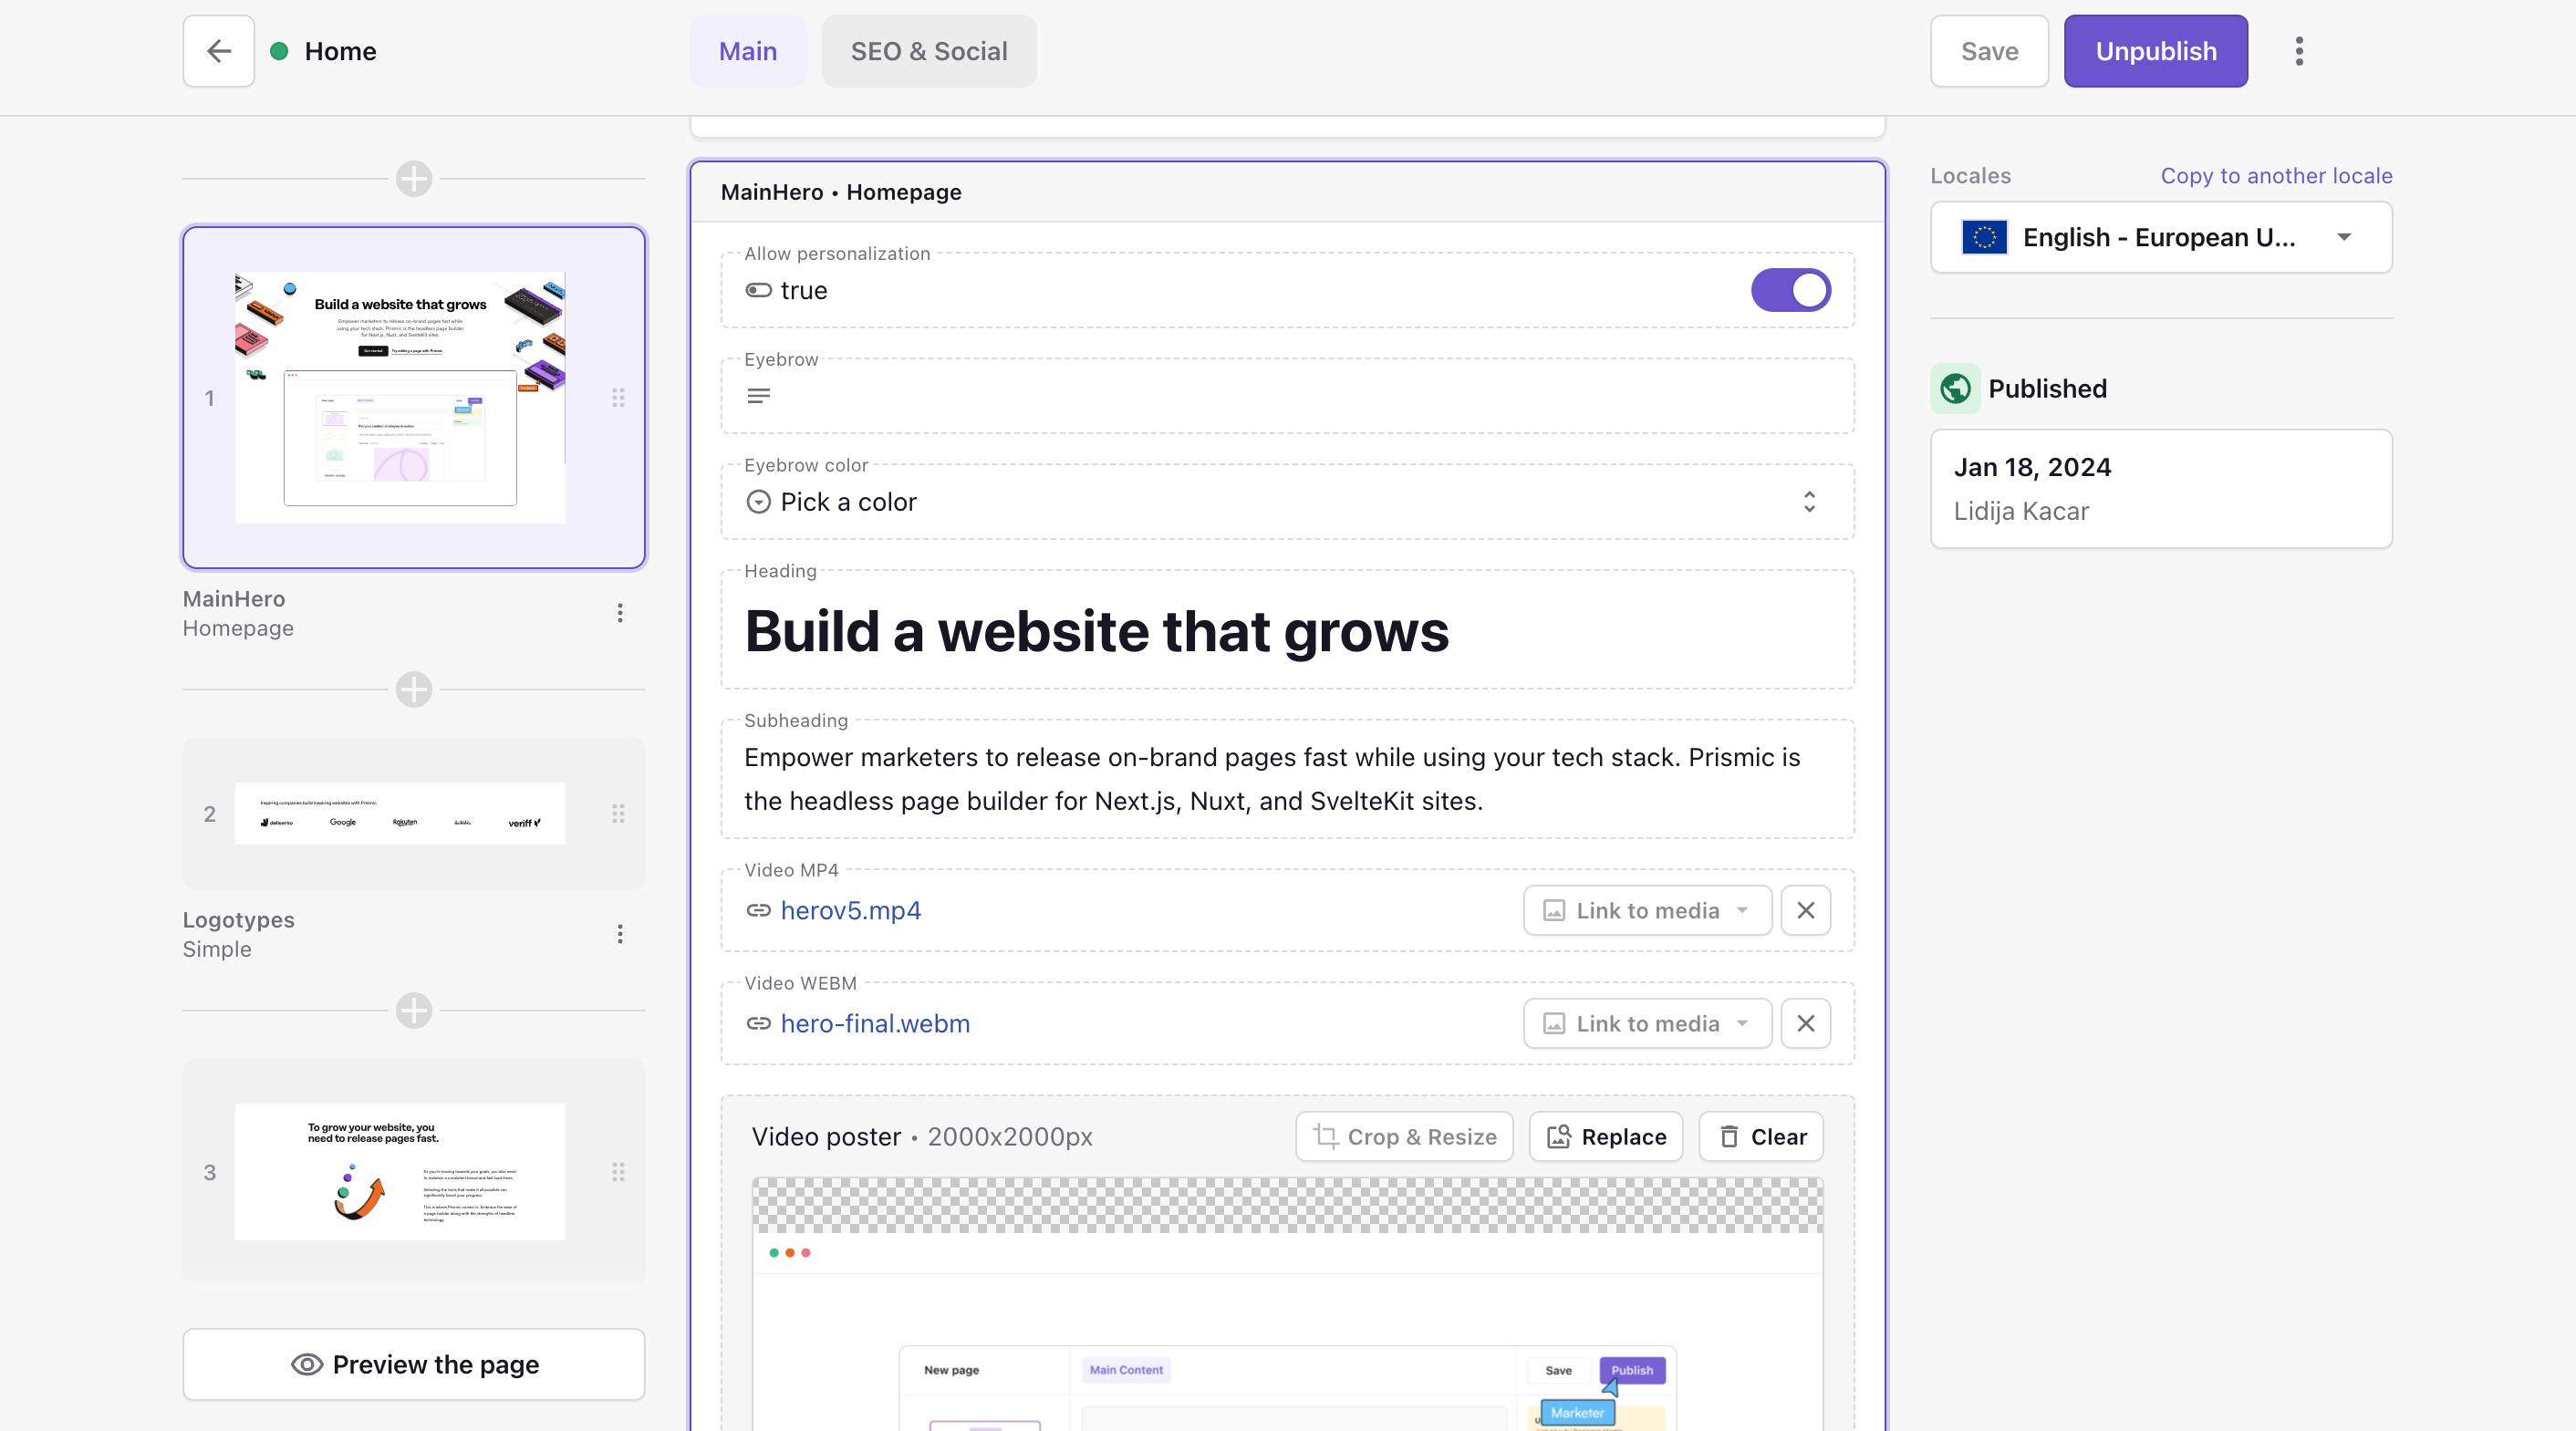Remove the hero-final.webm video file
Viewport: 2576px width, 1431px height.
(1805, 1023)
